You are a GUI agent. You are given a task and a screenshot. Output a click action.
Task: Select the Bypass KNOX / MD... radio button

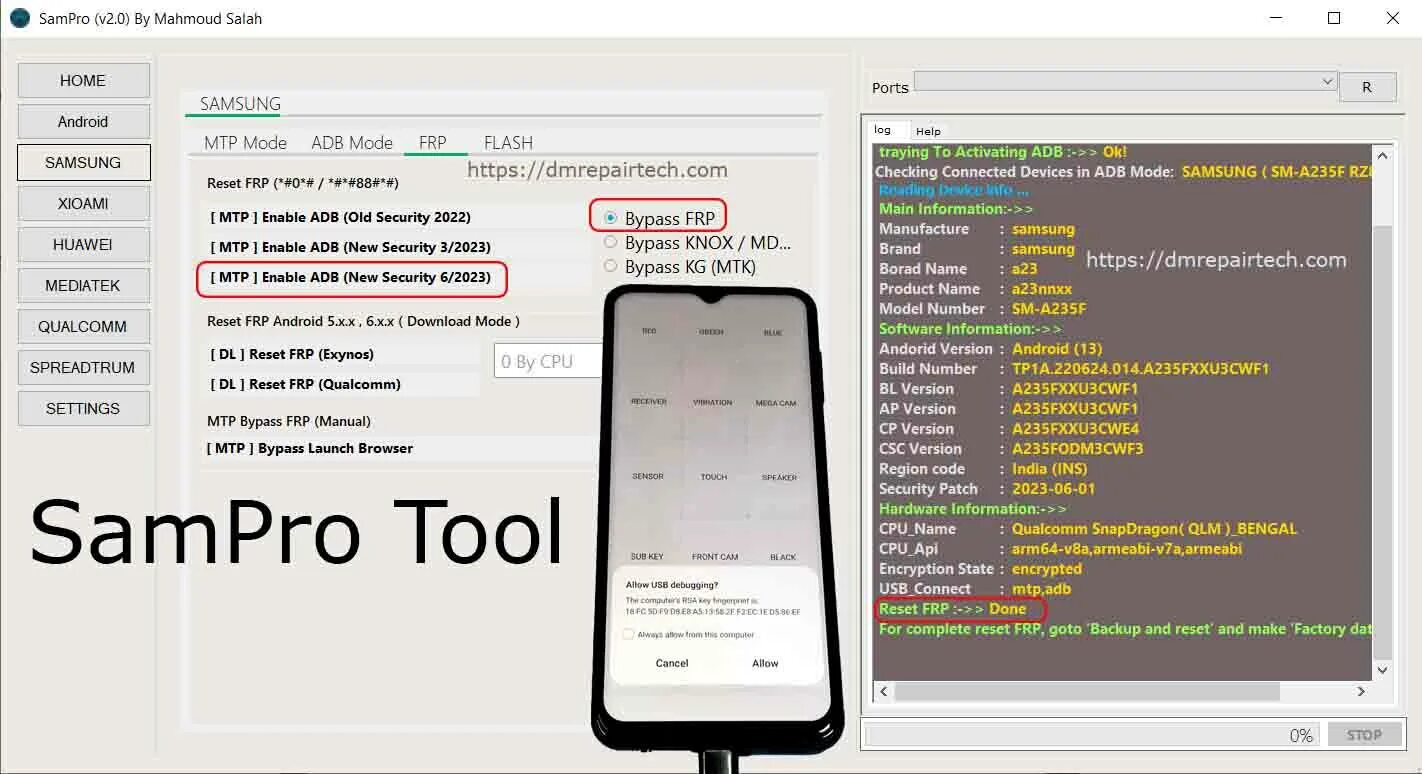(611, 242)
